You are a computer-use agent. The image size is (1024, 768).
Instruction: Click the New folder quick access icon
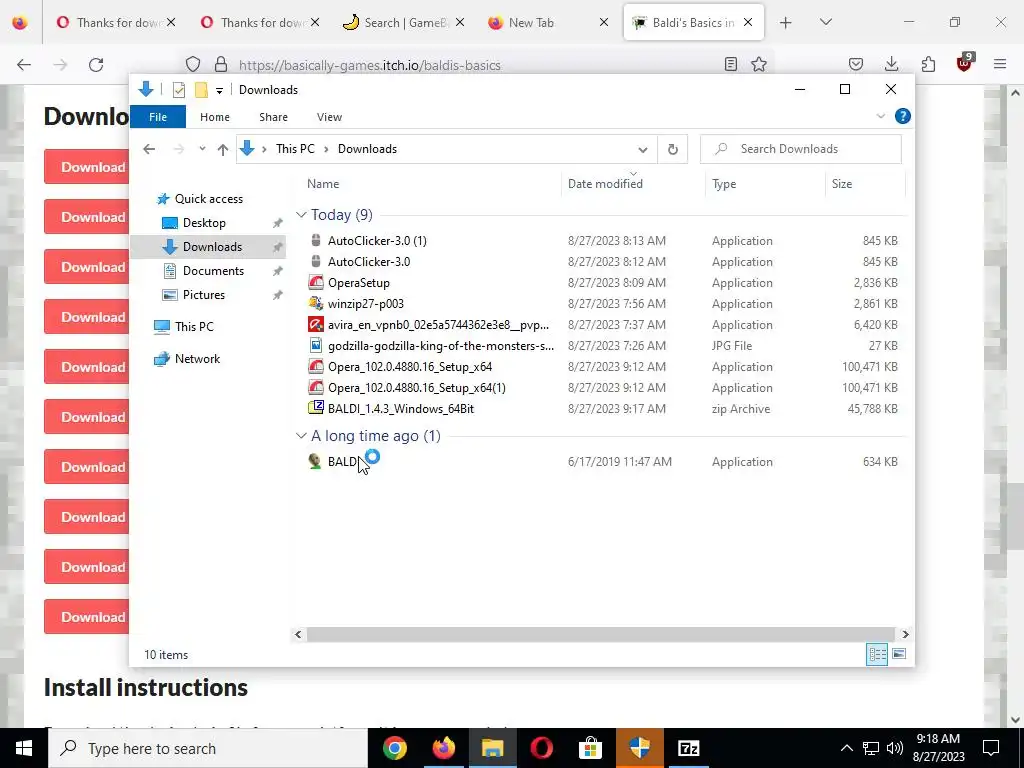201,90
